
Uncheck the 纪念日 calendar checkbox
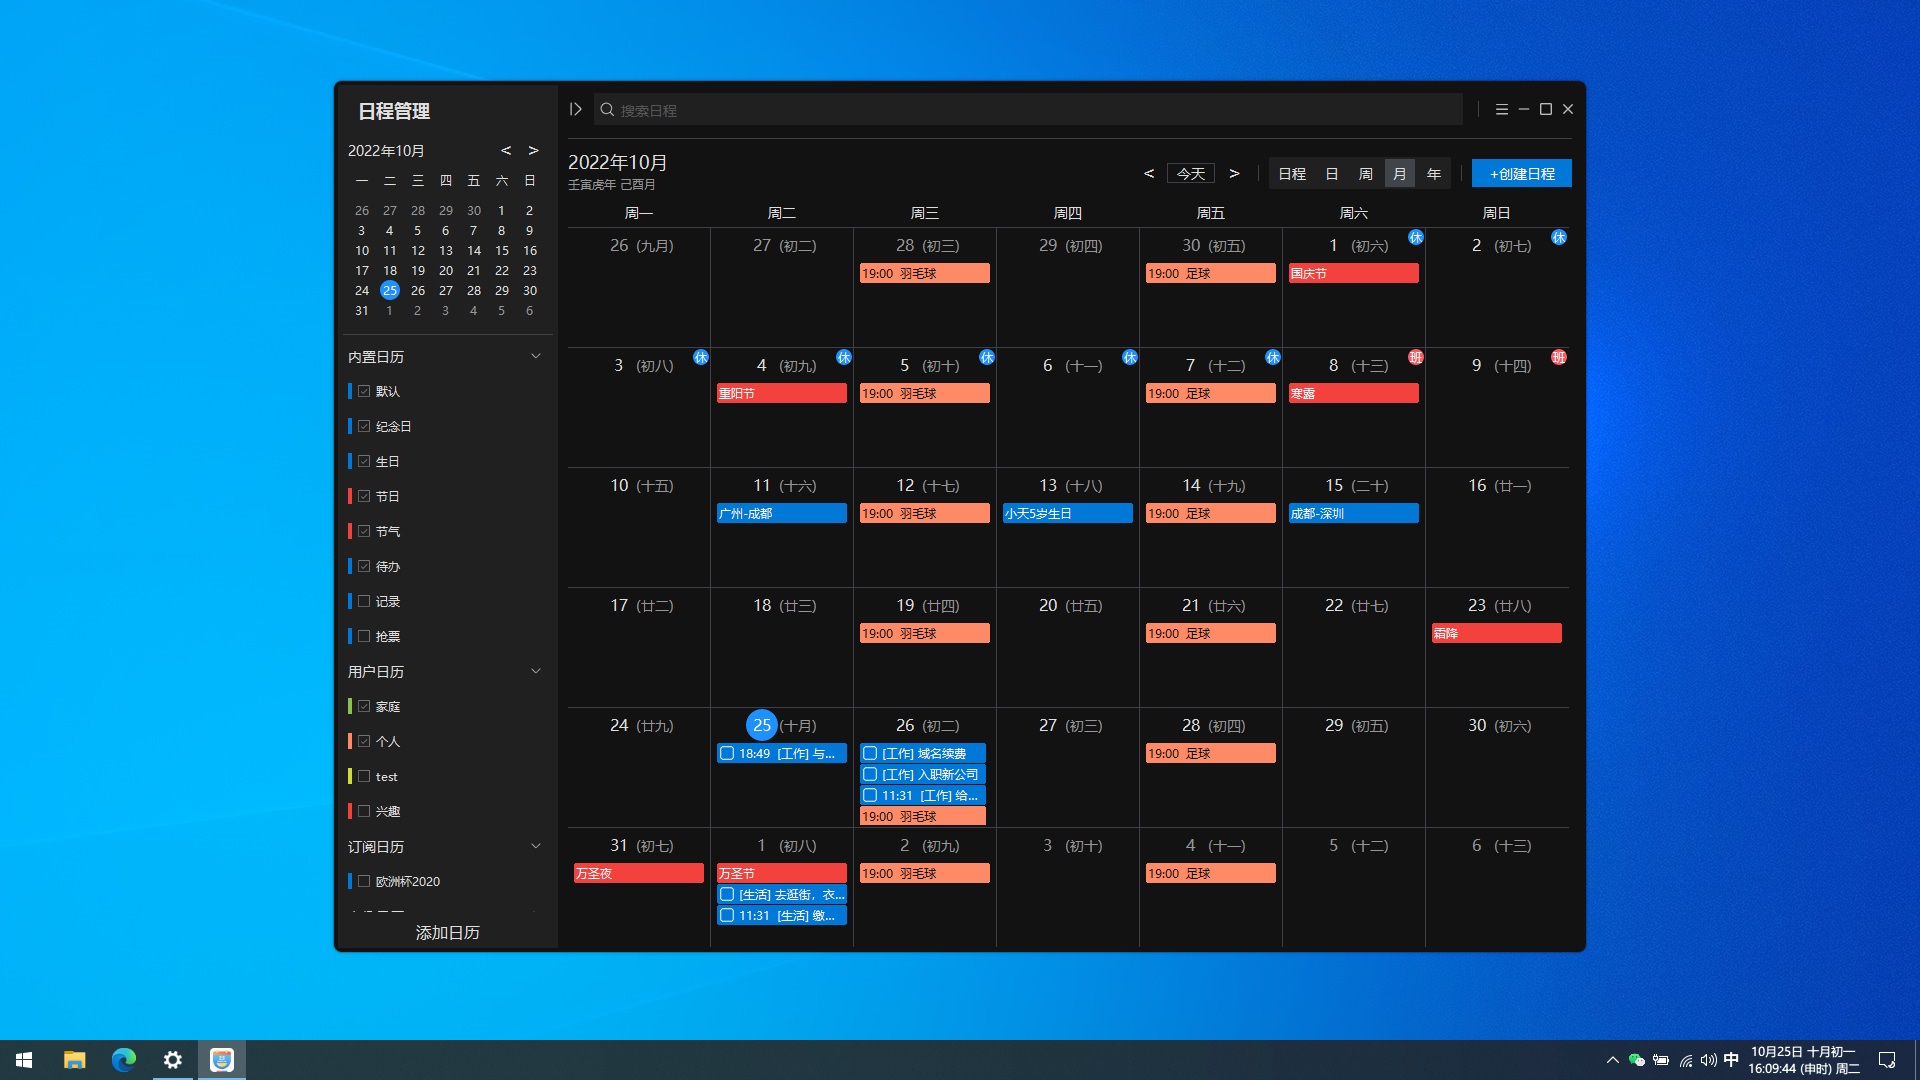click(x=364, y=426)
